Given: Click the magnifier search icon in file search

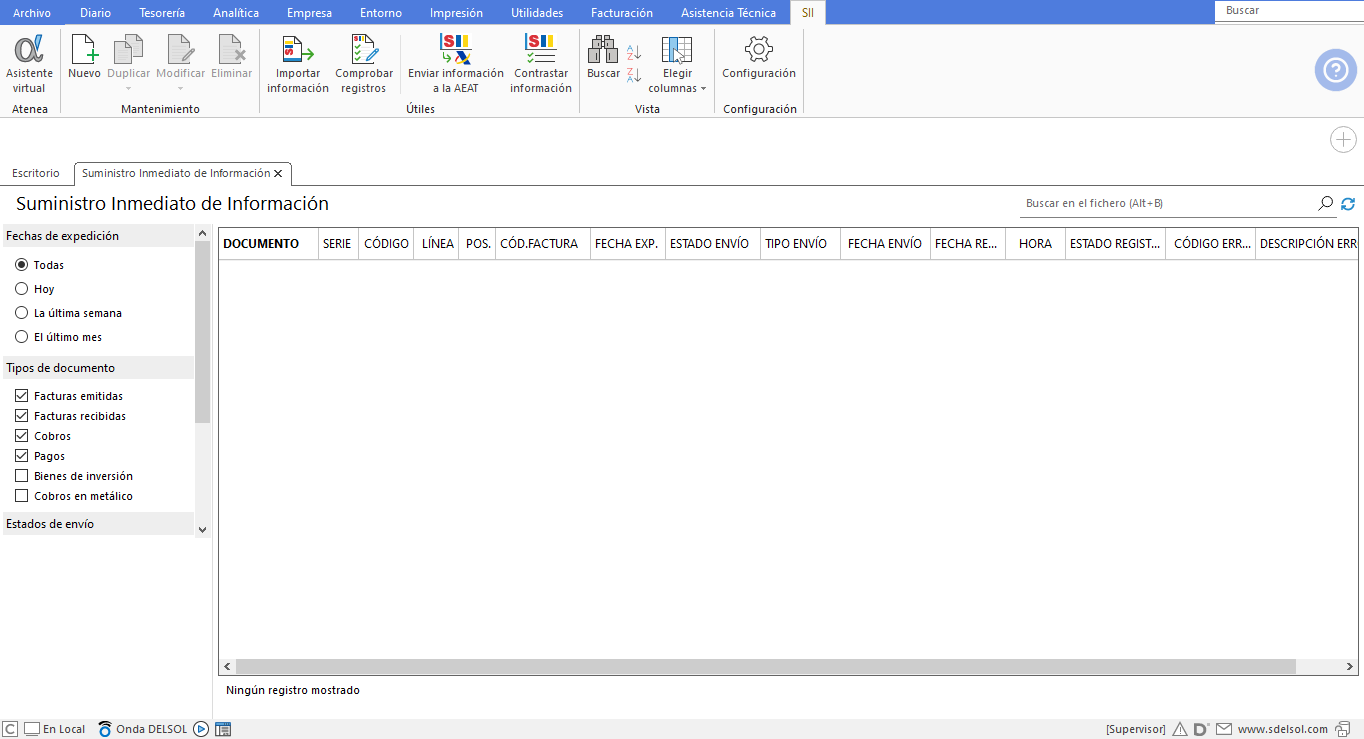Looking at the screenshot, I should coord(1326,203).
